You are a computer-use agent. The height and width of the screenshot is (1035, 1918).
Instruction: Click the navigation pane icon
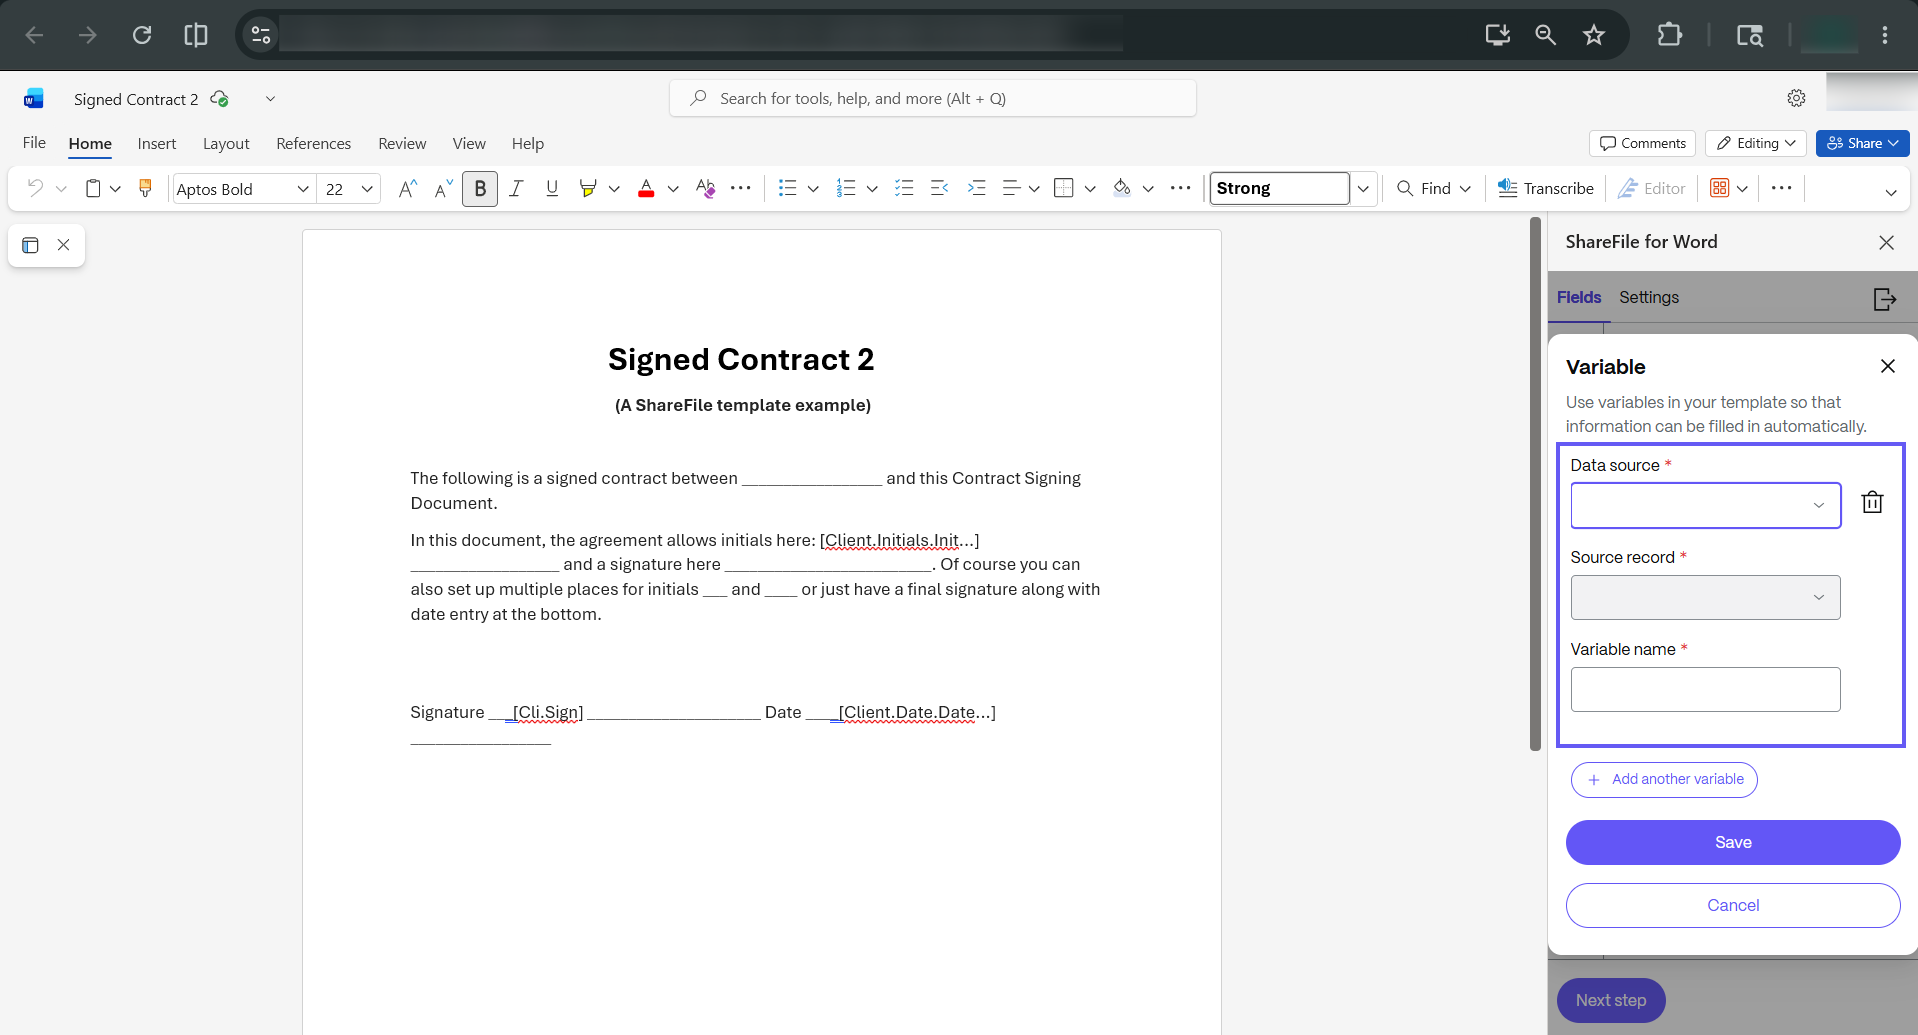click(x=30, y=245)
